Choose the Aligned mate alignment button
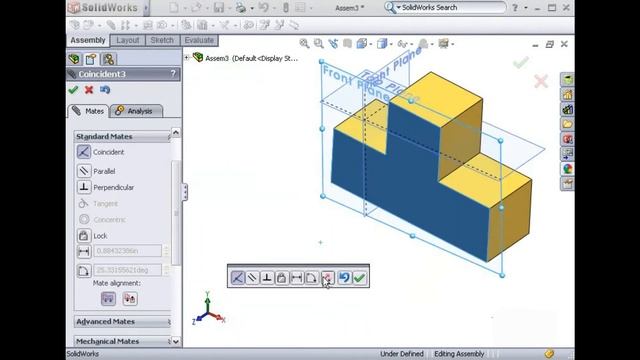The height and width of the screenshot is (360, 640). click(x=108, y=299)
